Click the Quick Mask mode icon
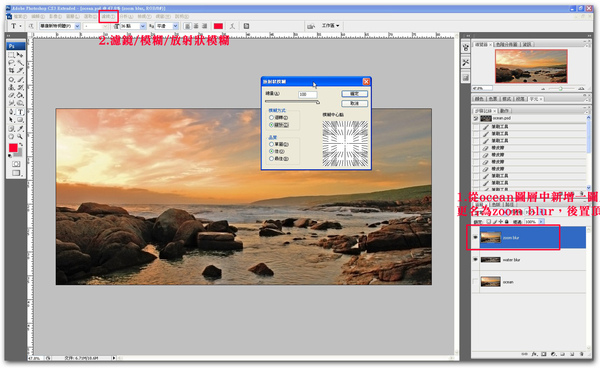Screen dimensions: 600x368 16,164
